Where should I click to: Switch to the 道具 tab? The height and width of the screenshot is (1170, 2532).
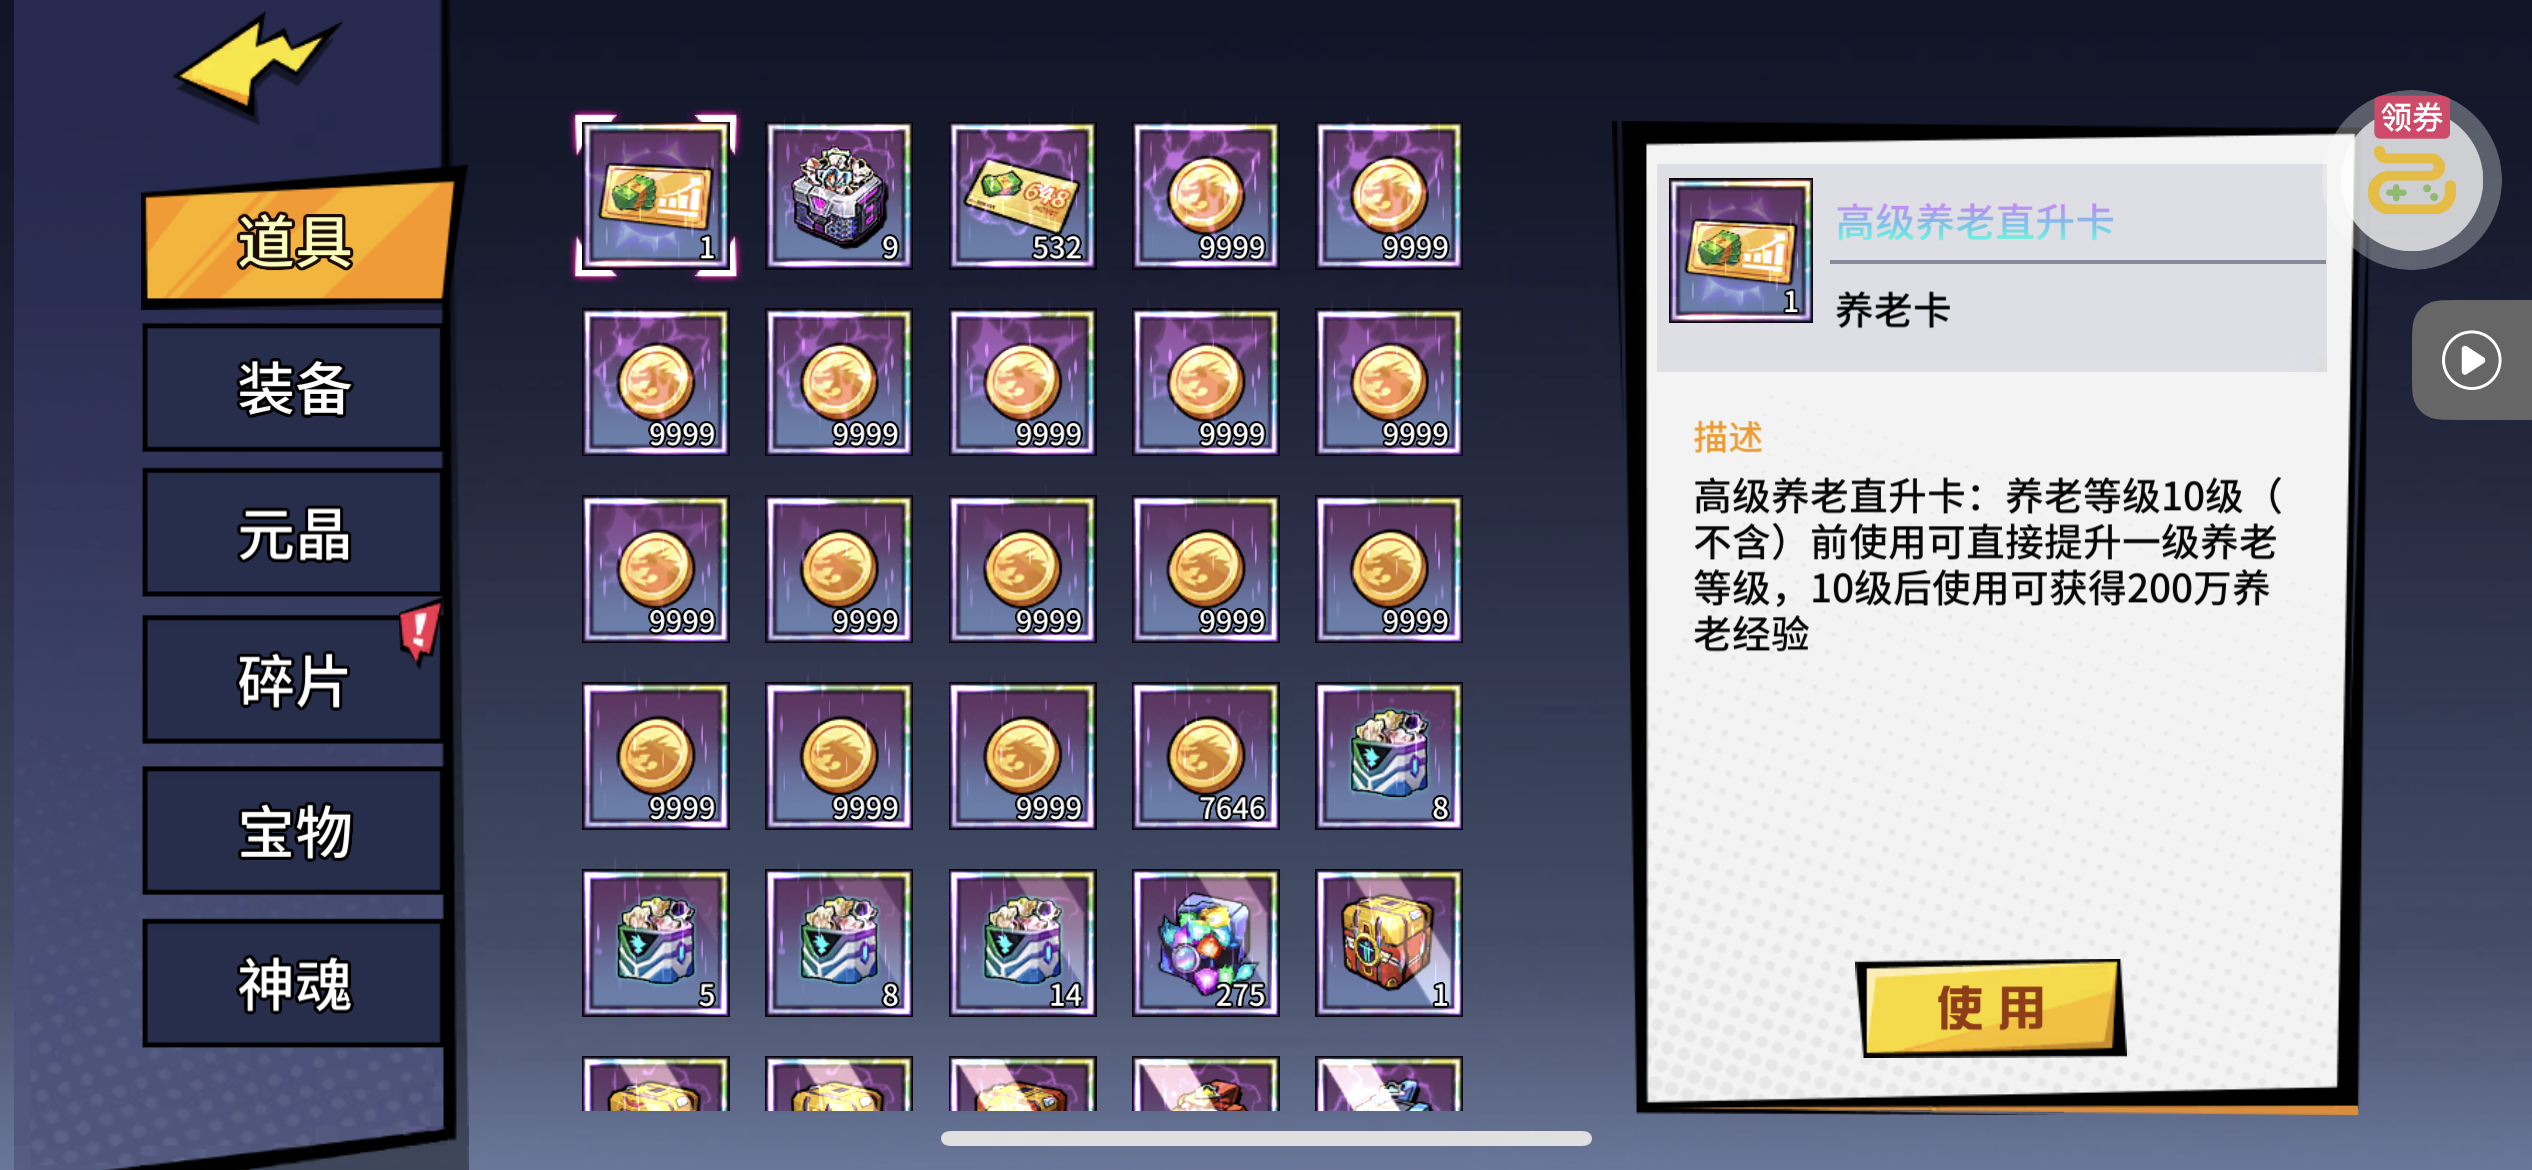(295, 240)
